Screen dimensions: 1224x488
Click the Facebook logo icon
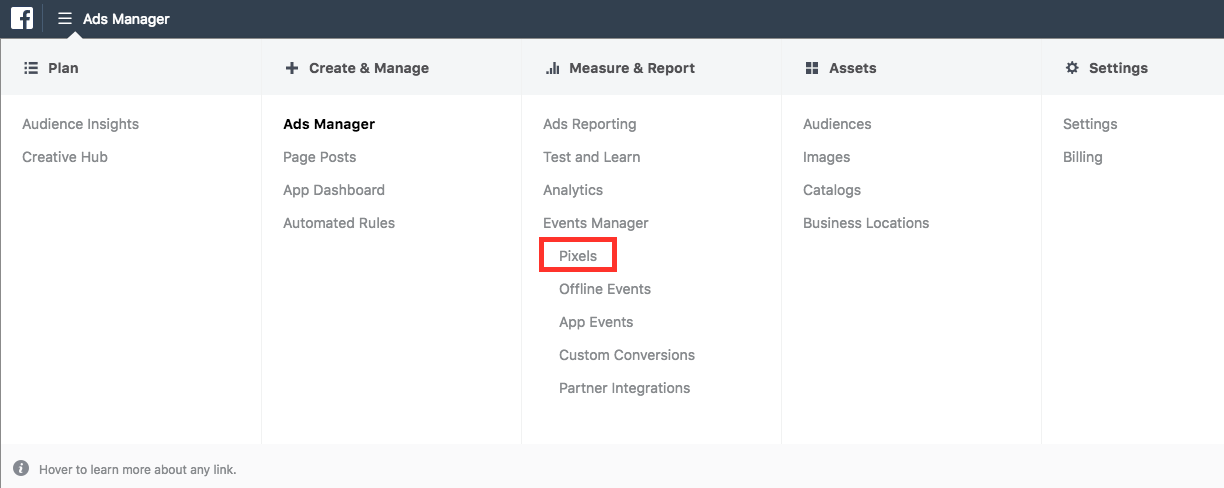point(22,18)
